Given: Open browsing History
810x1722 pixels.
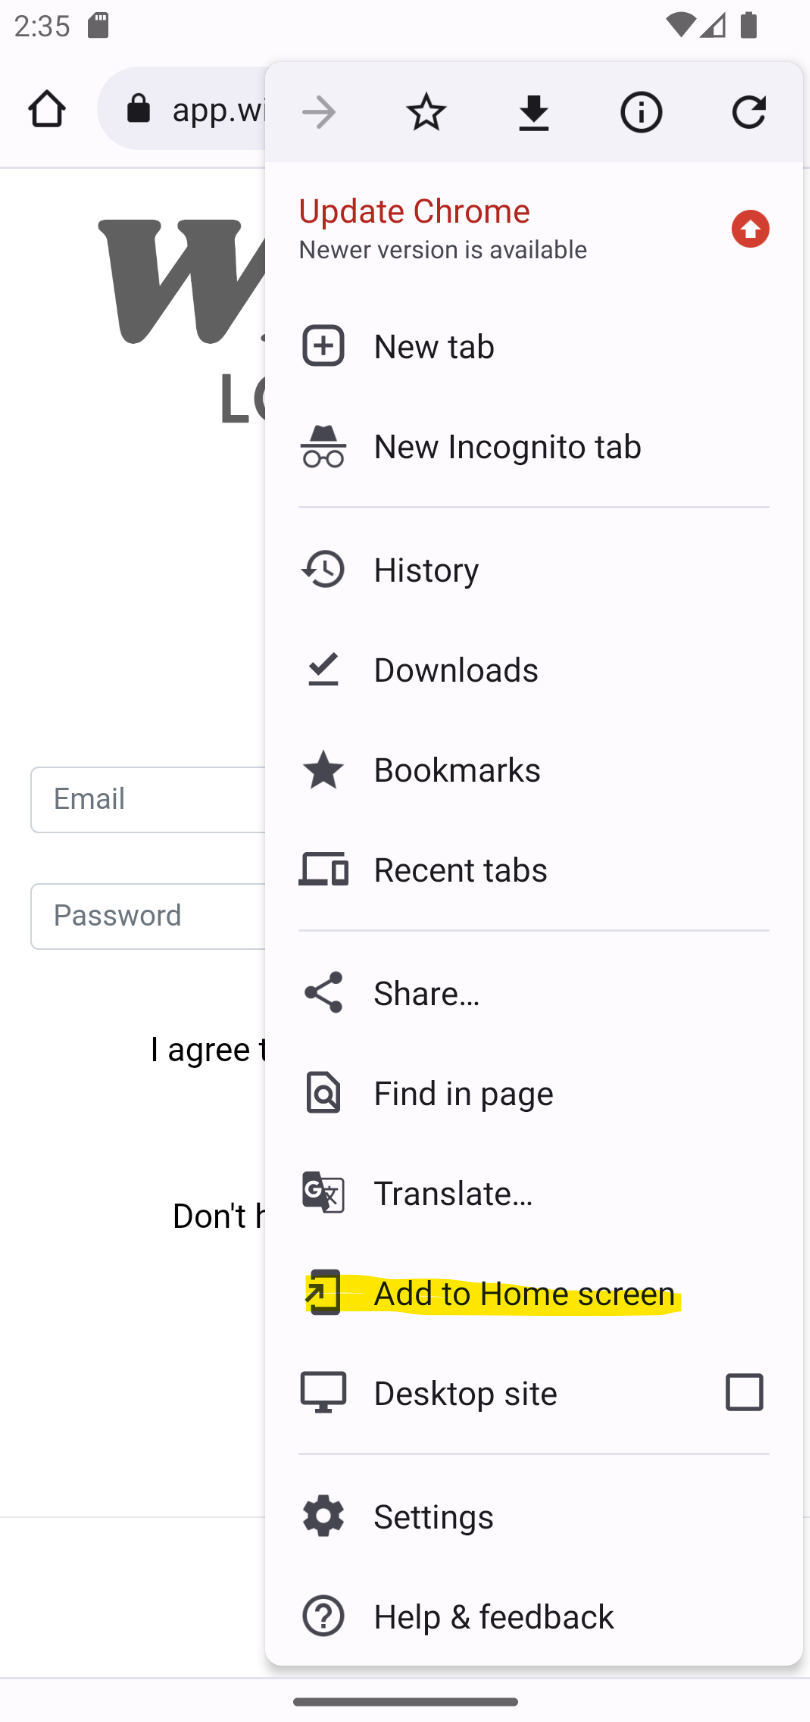Looking at the screenshot, I should [534, 570].
